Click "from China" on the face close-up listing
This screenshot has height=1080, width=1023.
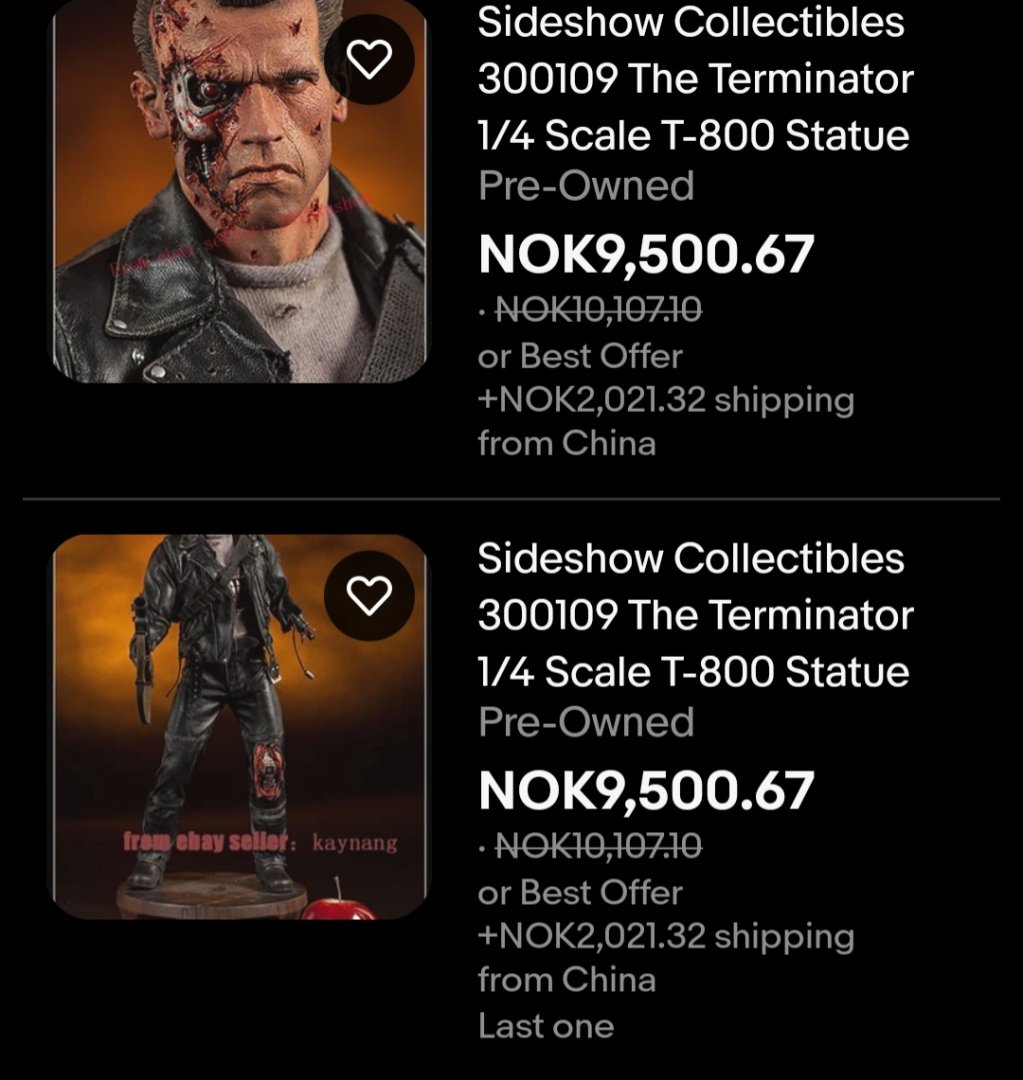coord(566,443)
